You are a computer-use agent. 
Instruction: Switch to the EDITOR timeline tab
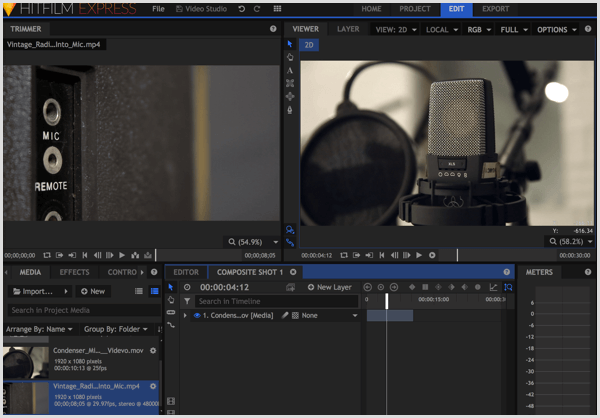point(186,272)
